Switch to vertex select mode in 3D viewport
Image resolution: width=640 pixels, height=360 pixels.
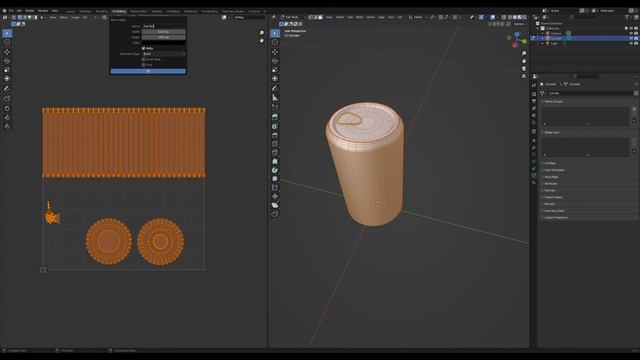(x=311, y=17)
